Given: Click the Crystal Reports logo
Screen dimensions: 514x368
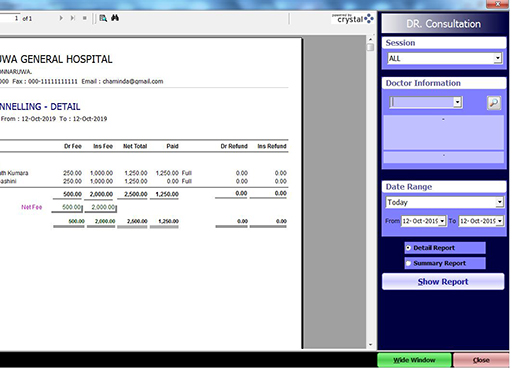Looking at the screenshot, I should click(352, 19).
